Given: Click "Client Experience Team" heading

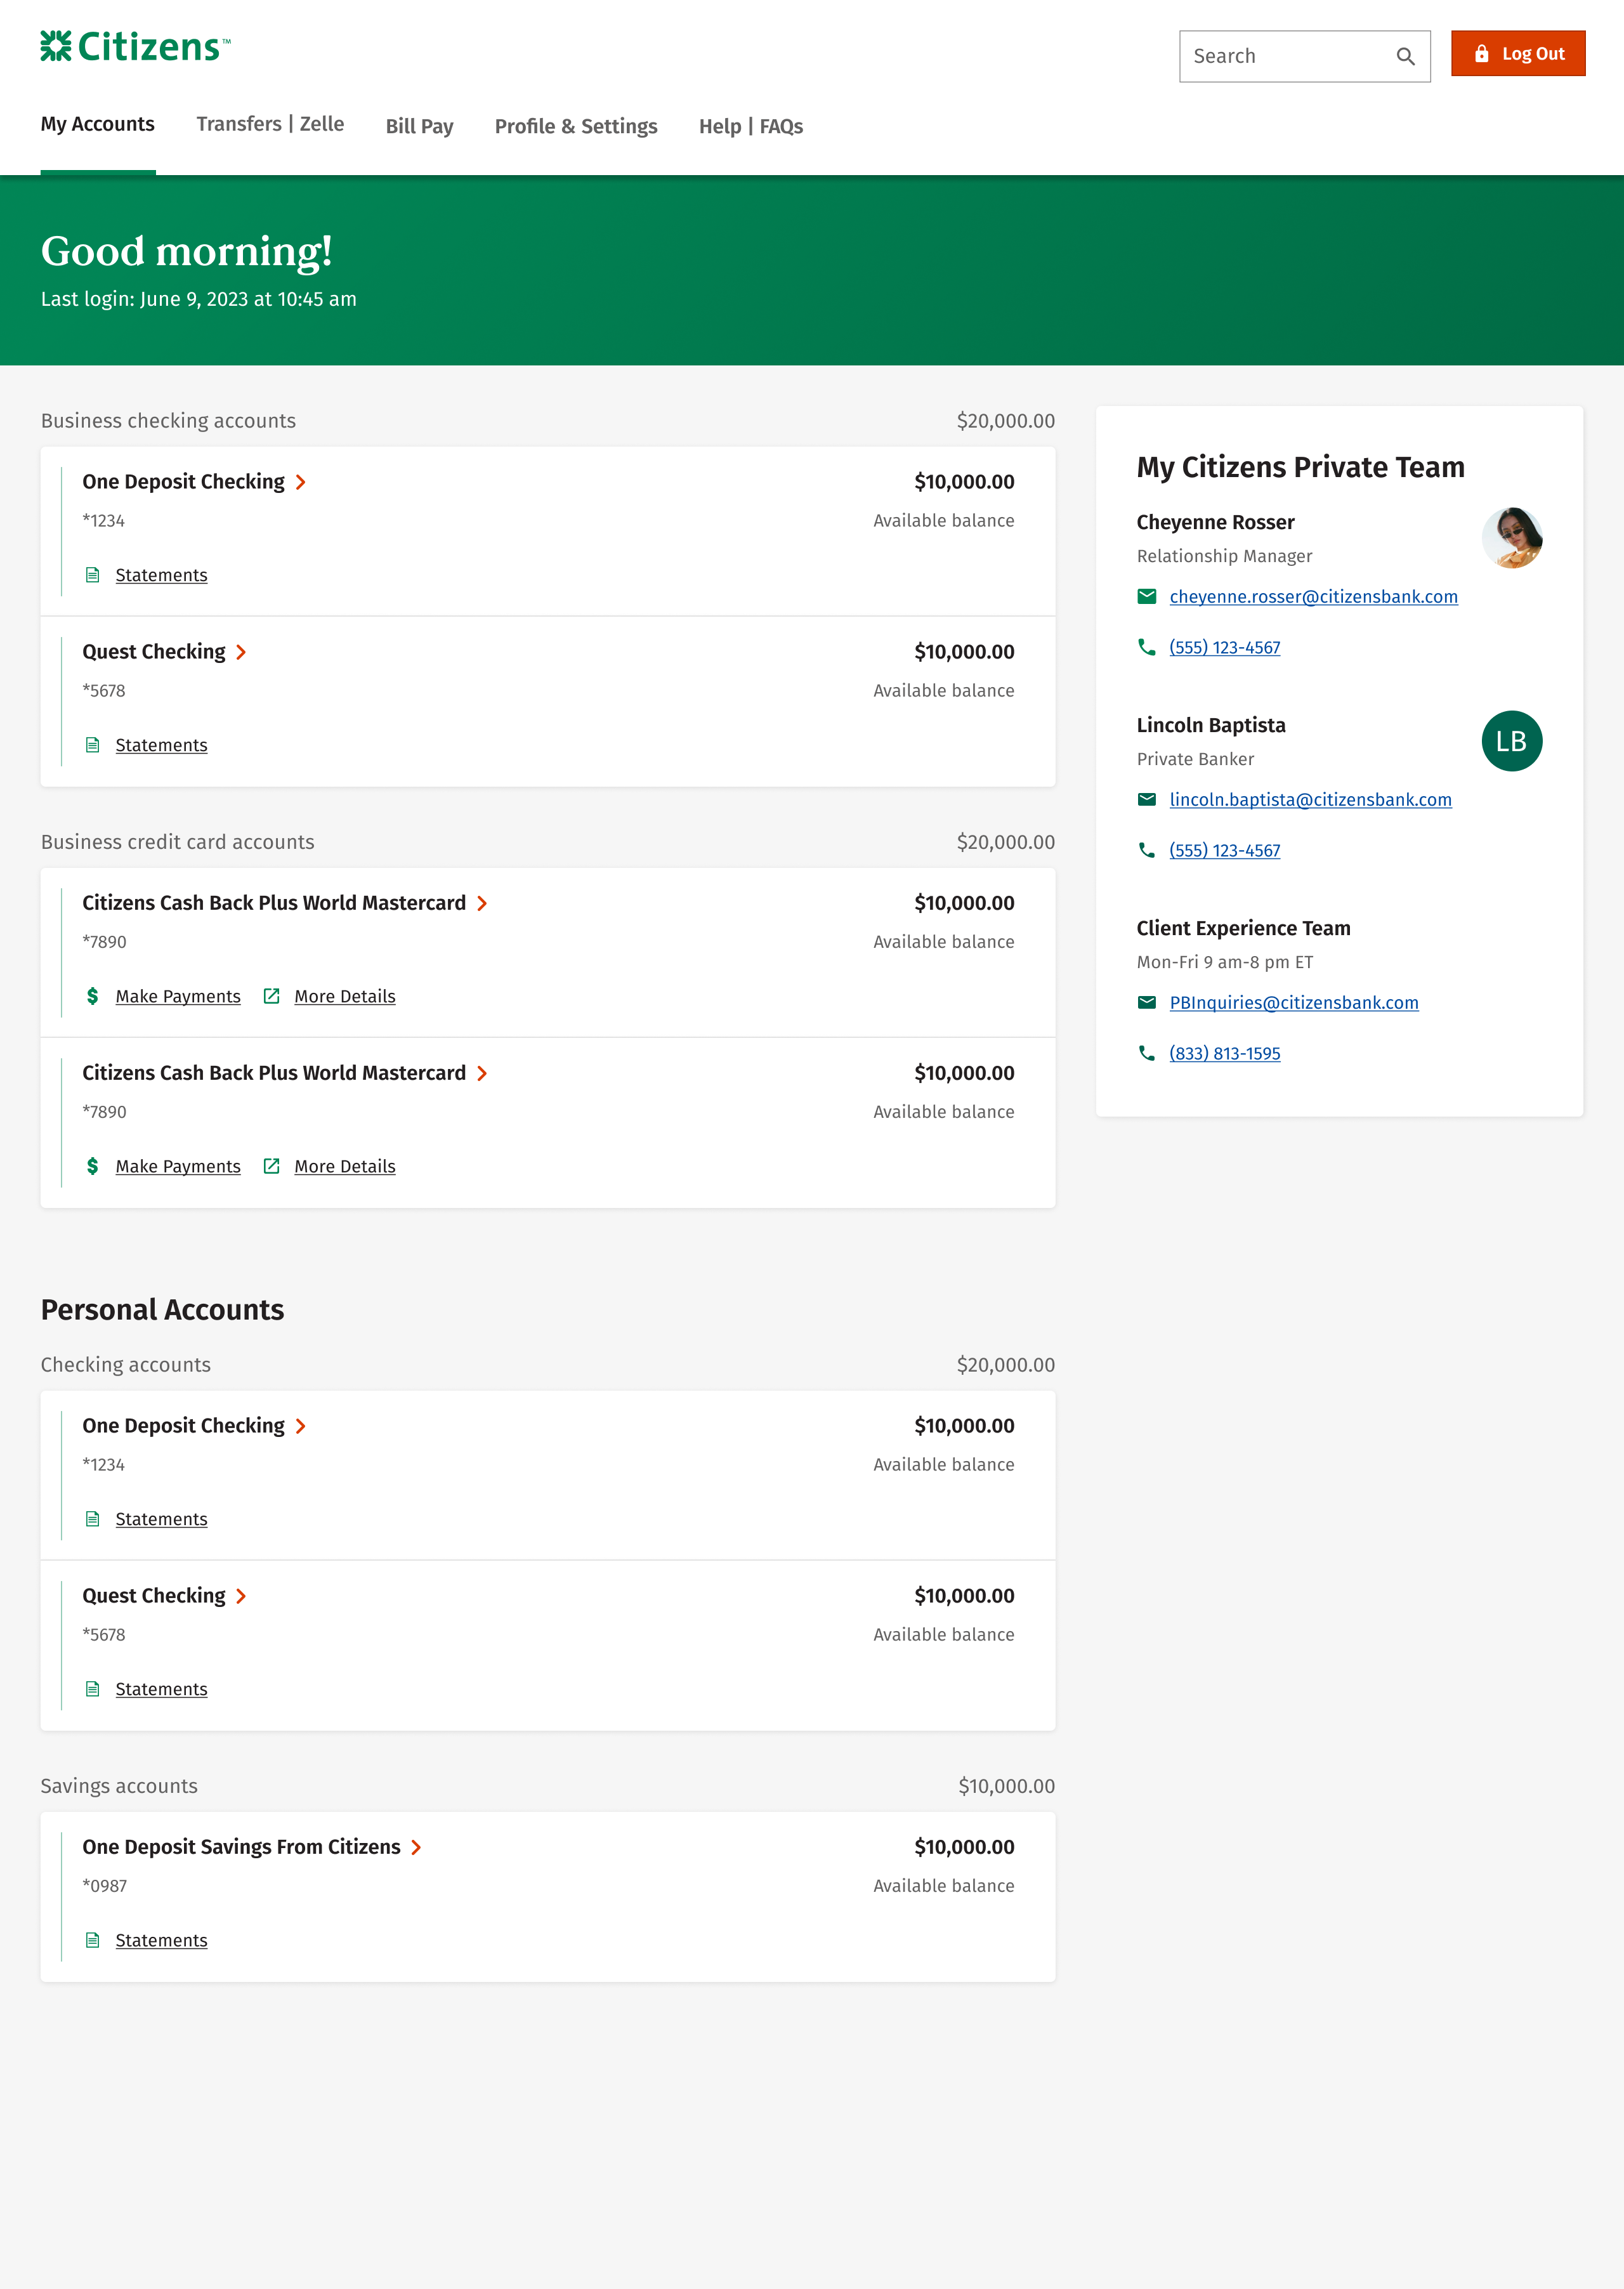Looking at the screenshot, I should click(1243, 928).
